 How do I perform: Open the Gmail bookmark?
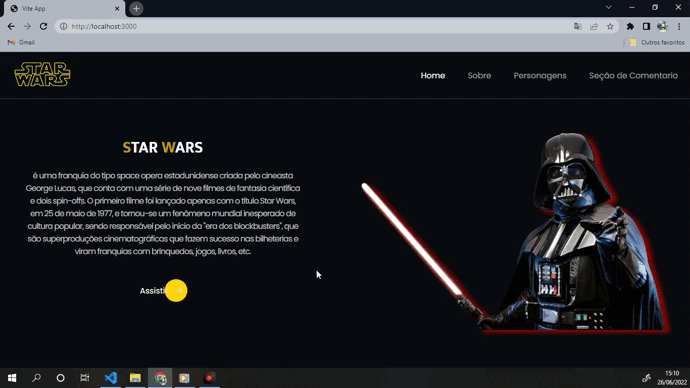(21, 42)
